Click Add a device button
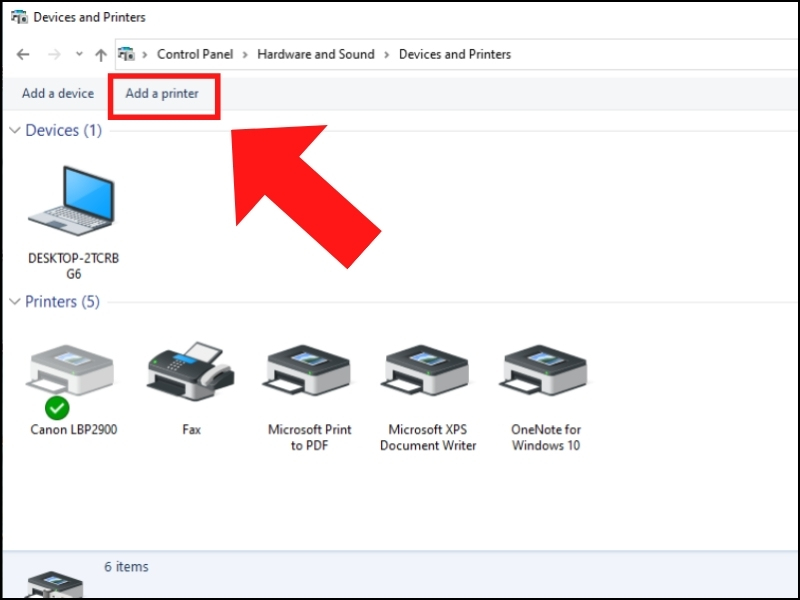 pos(58,93)
